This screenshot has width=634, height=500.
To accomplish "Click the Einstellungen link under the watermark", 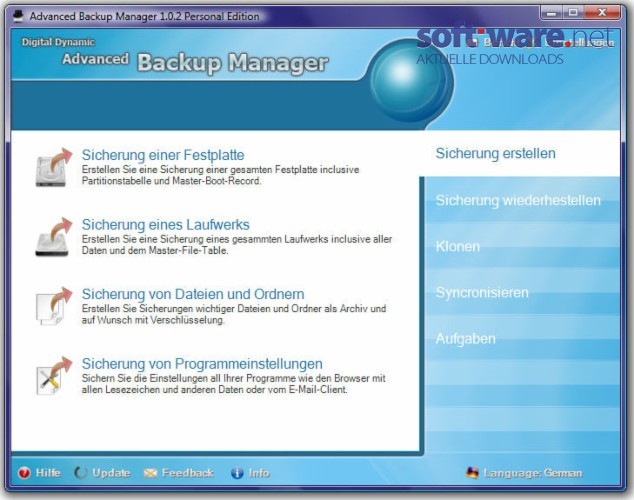I will pyautogui.click(x=579, y=42).
